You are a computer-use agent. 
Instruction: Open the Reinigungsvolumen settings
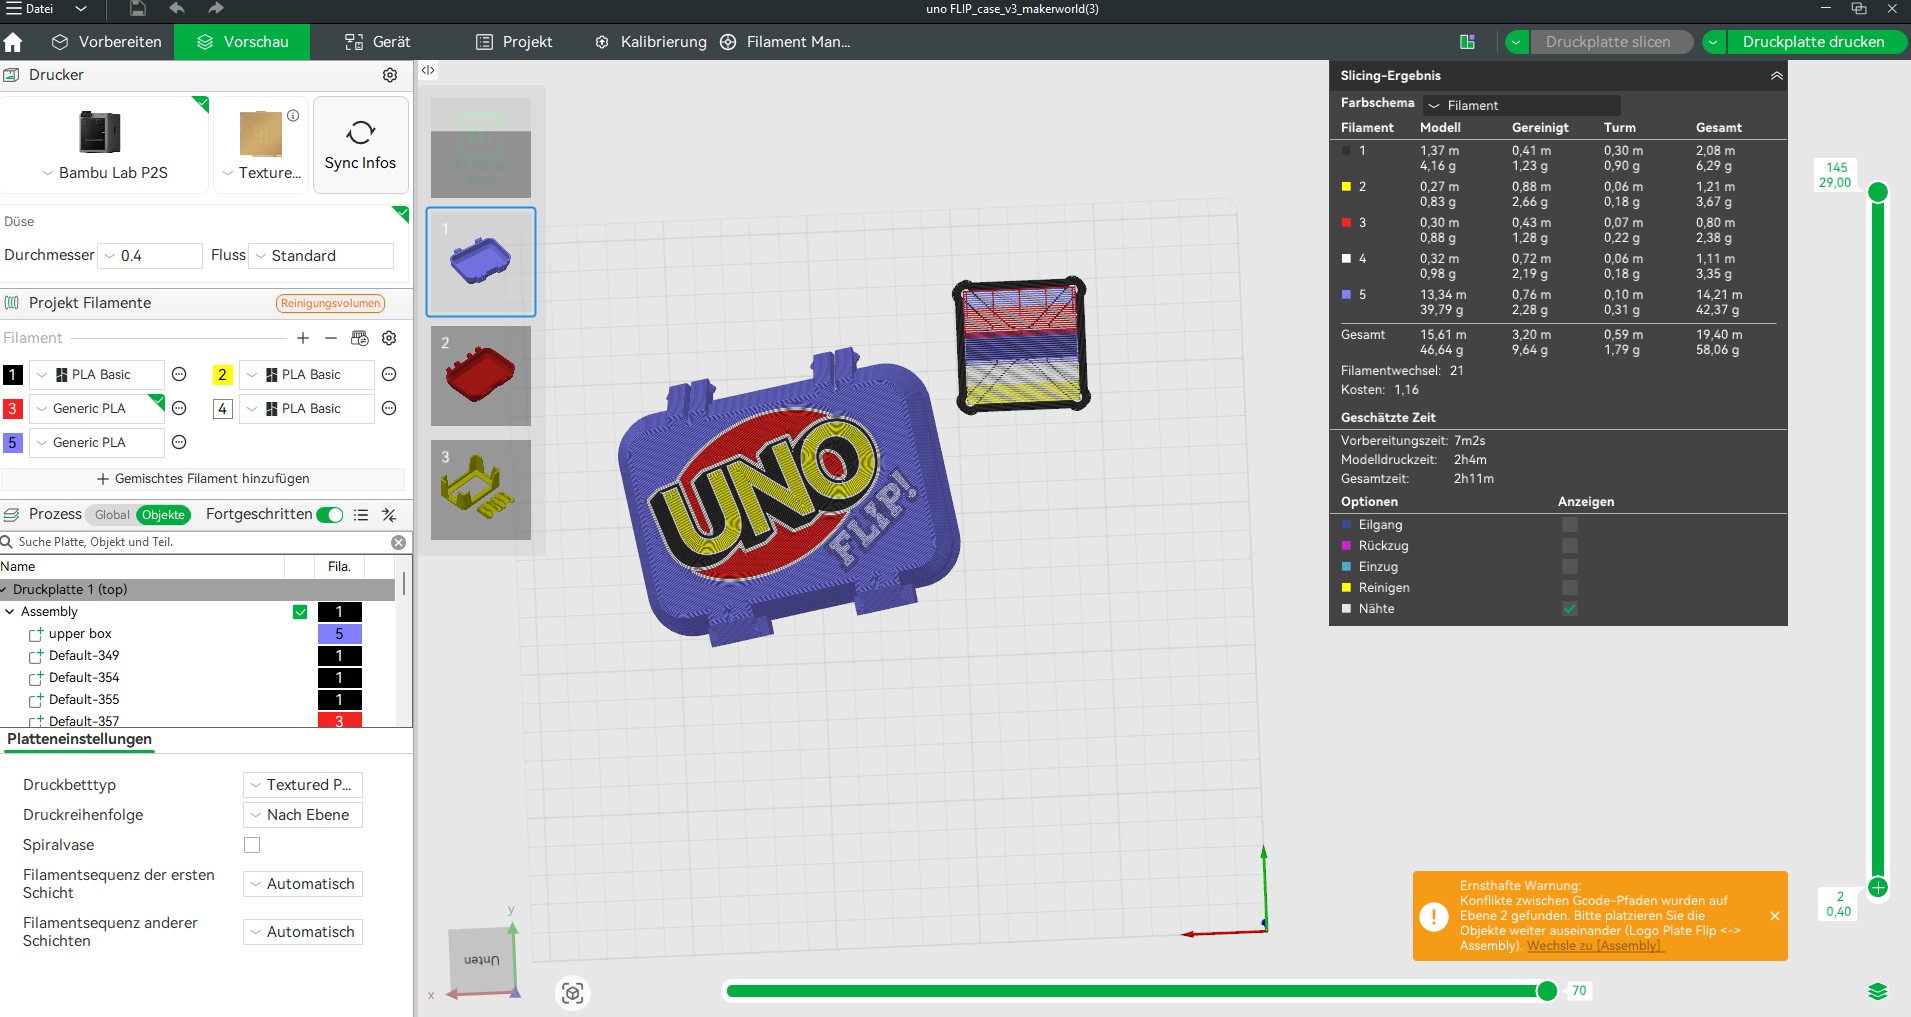tap(330, 304)
